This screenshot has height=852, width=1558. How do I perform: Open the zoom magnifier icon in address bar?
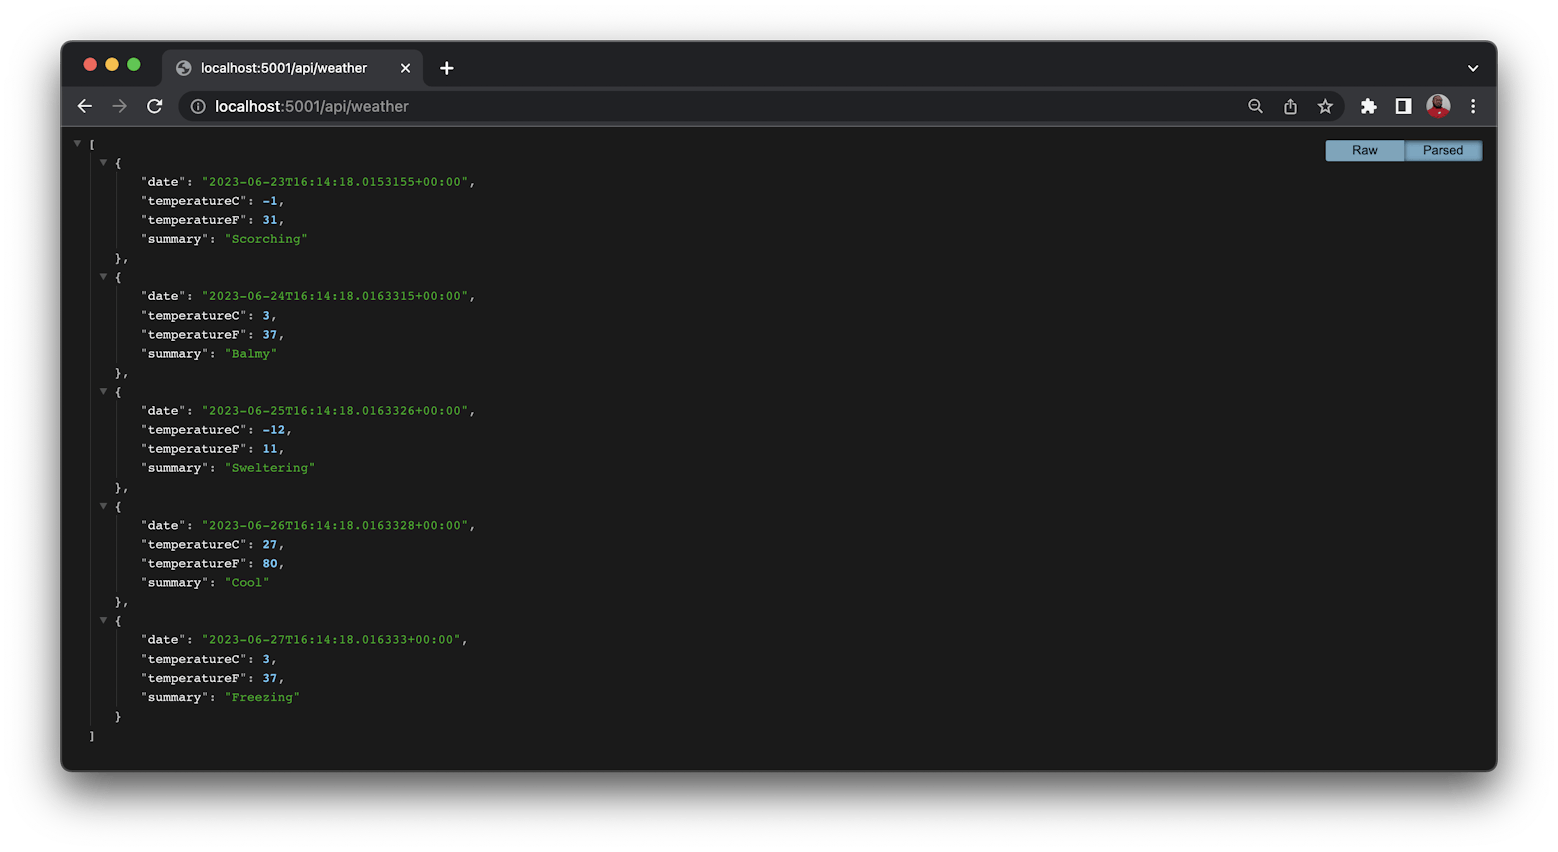click(x=1255, y=106)
